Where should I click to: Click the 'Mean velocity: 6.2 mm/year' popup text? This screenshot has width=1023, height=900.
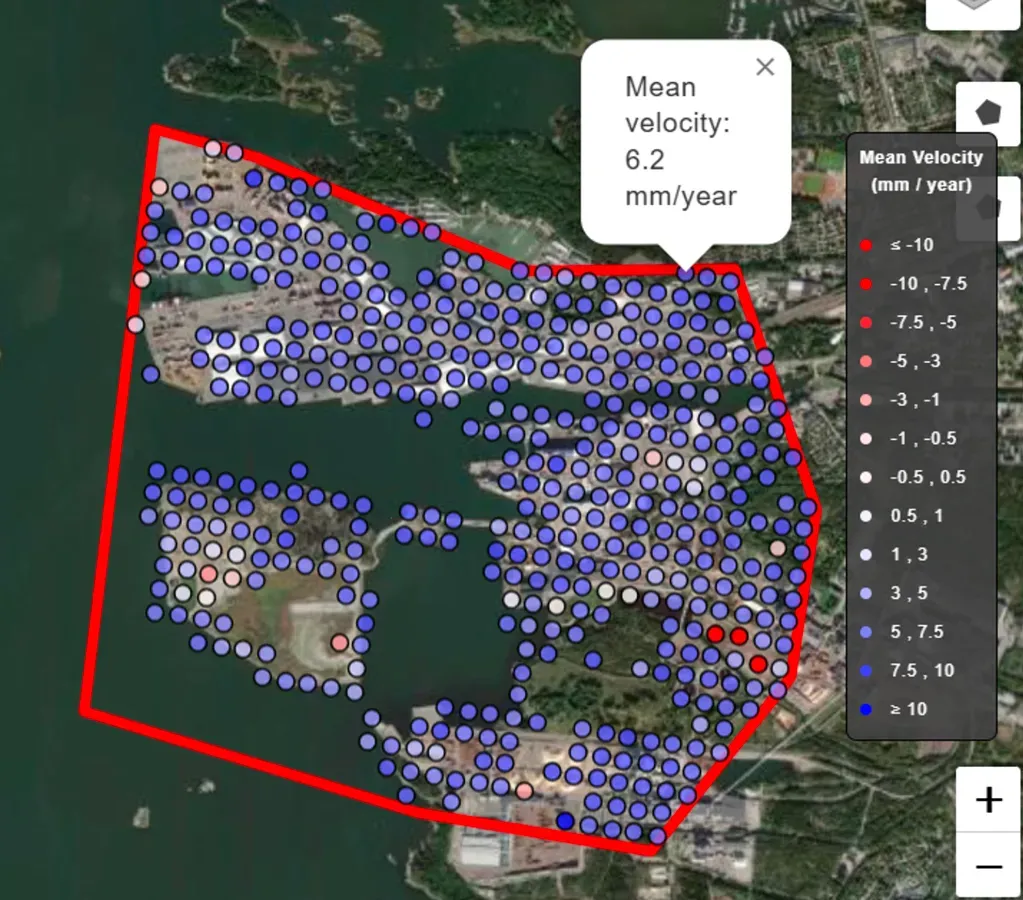pos(680,141)
